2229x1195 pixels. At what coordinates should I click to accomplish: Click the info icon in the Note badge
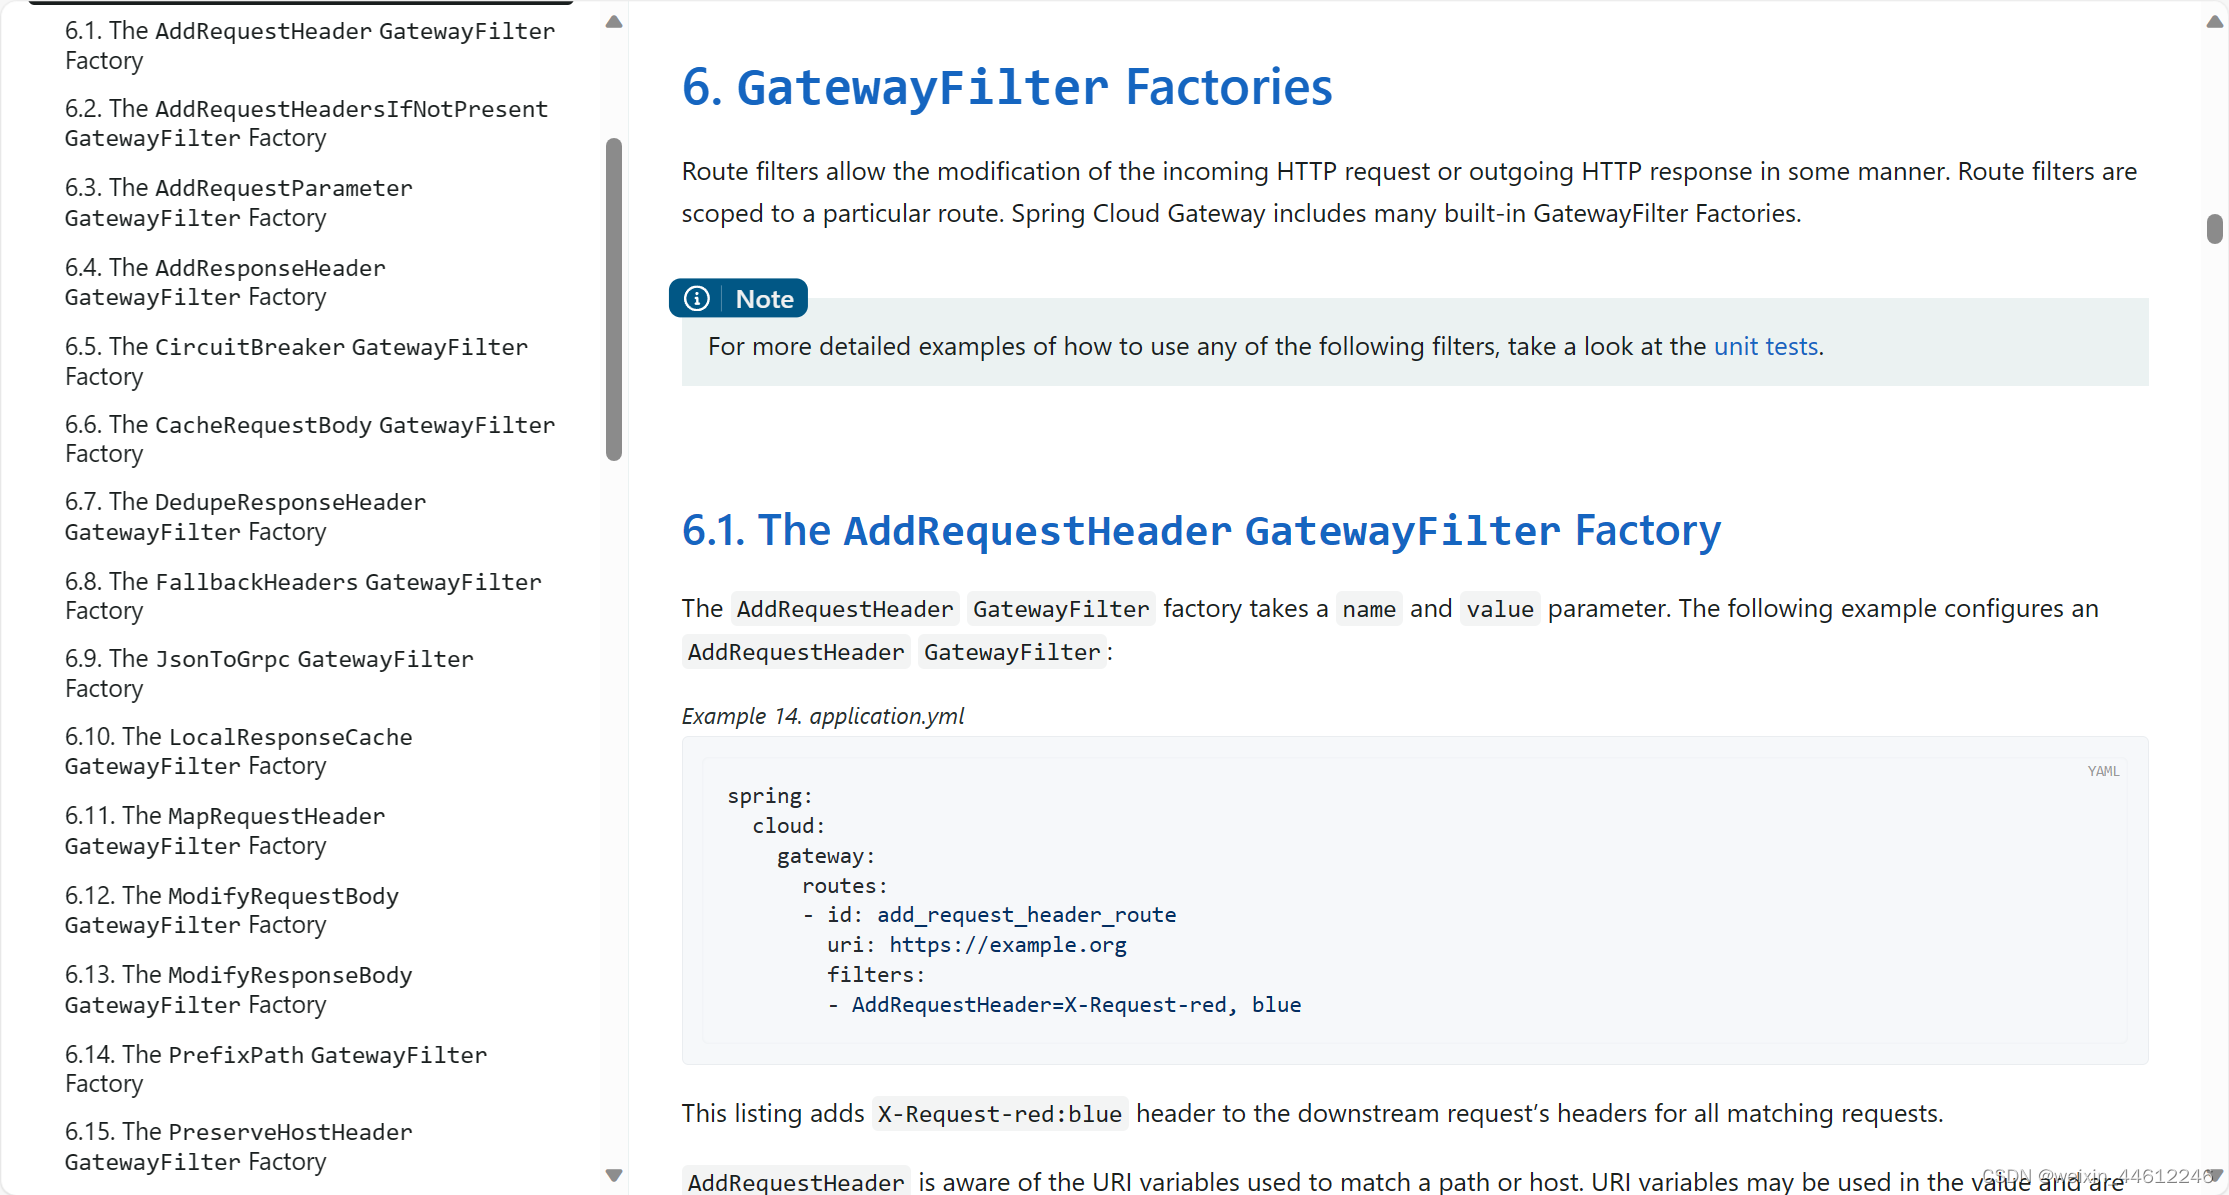tap(697, 298)
